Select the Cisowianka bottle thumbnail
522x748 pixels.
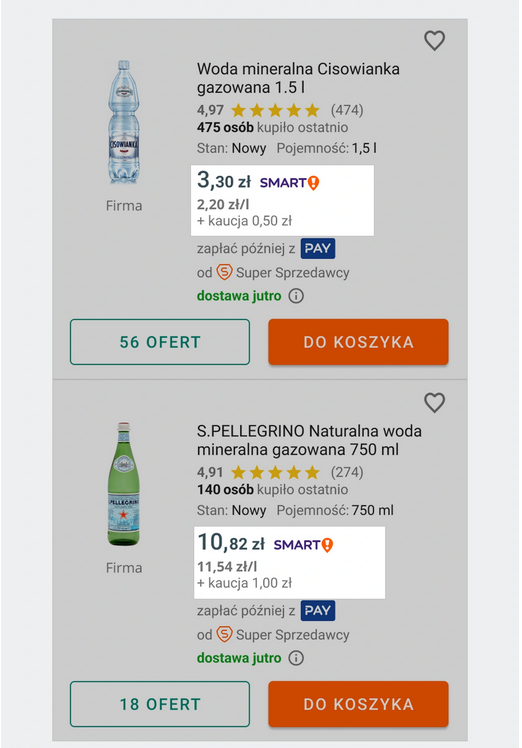124,122
